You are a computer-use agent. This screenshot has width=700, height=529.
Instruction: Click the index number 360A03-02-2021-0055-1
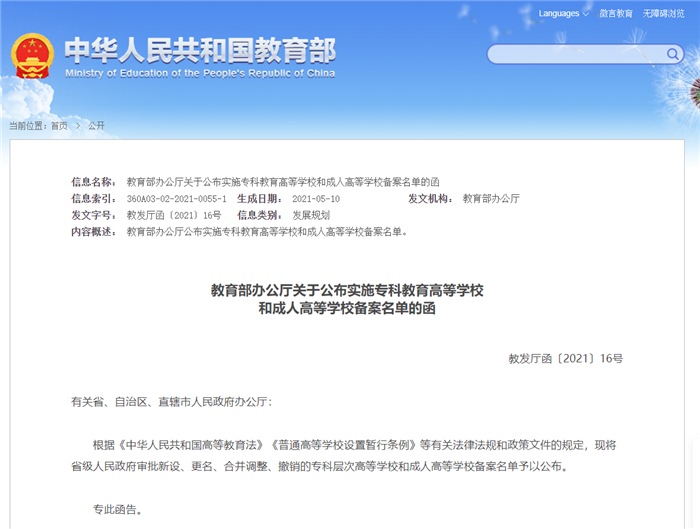(176, 199)
